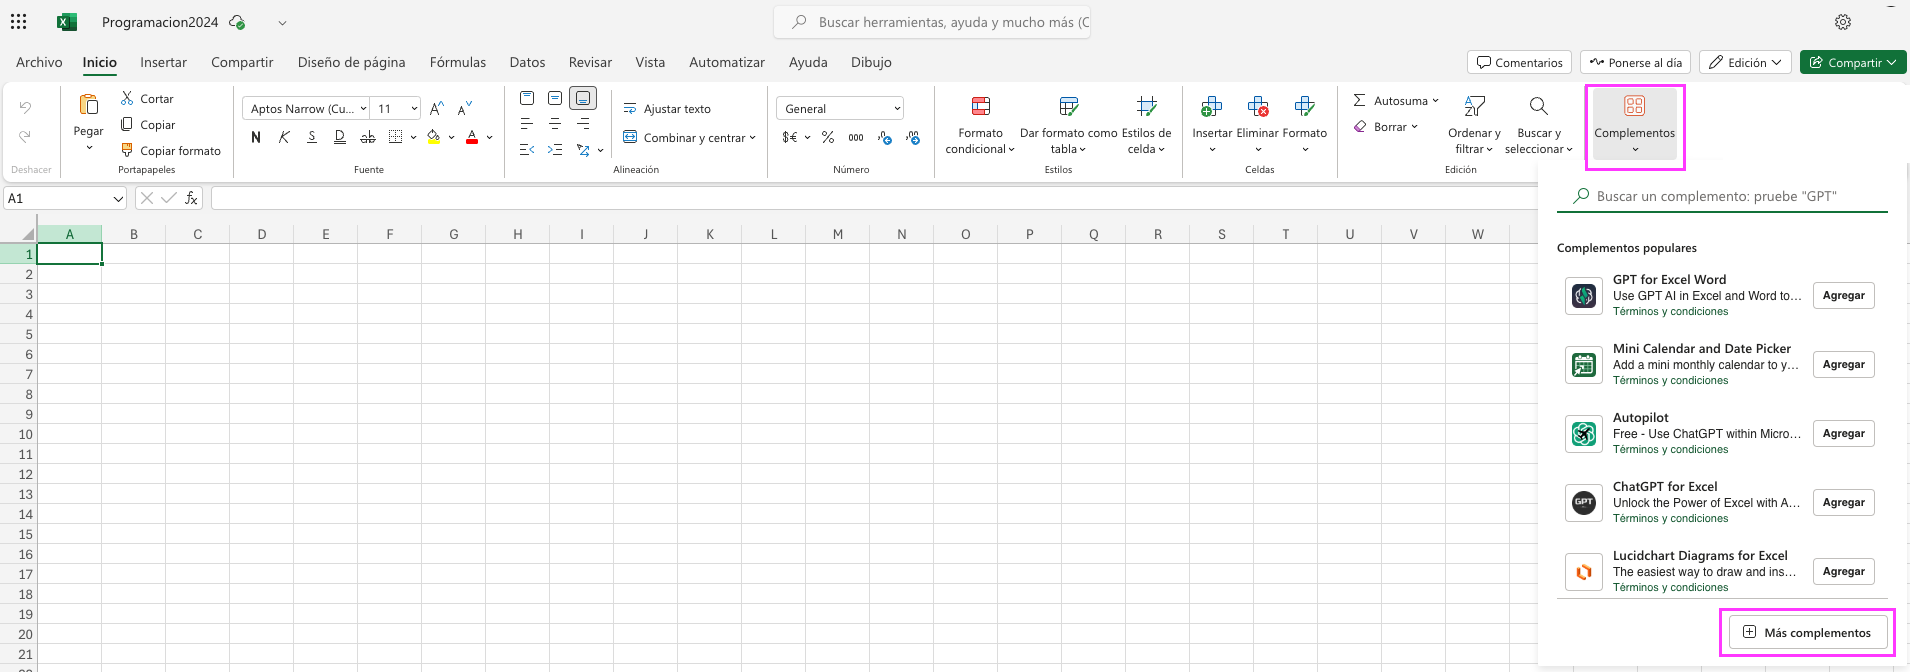This screenshot has height=672, width=1910.
Task: Decrease decimal places
Action: [884, 137]
